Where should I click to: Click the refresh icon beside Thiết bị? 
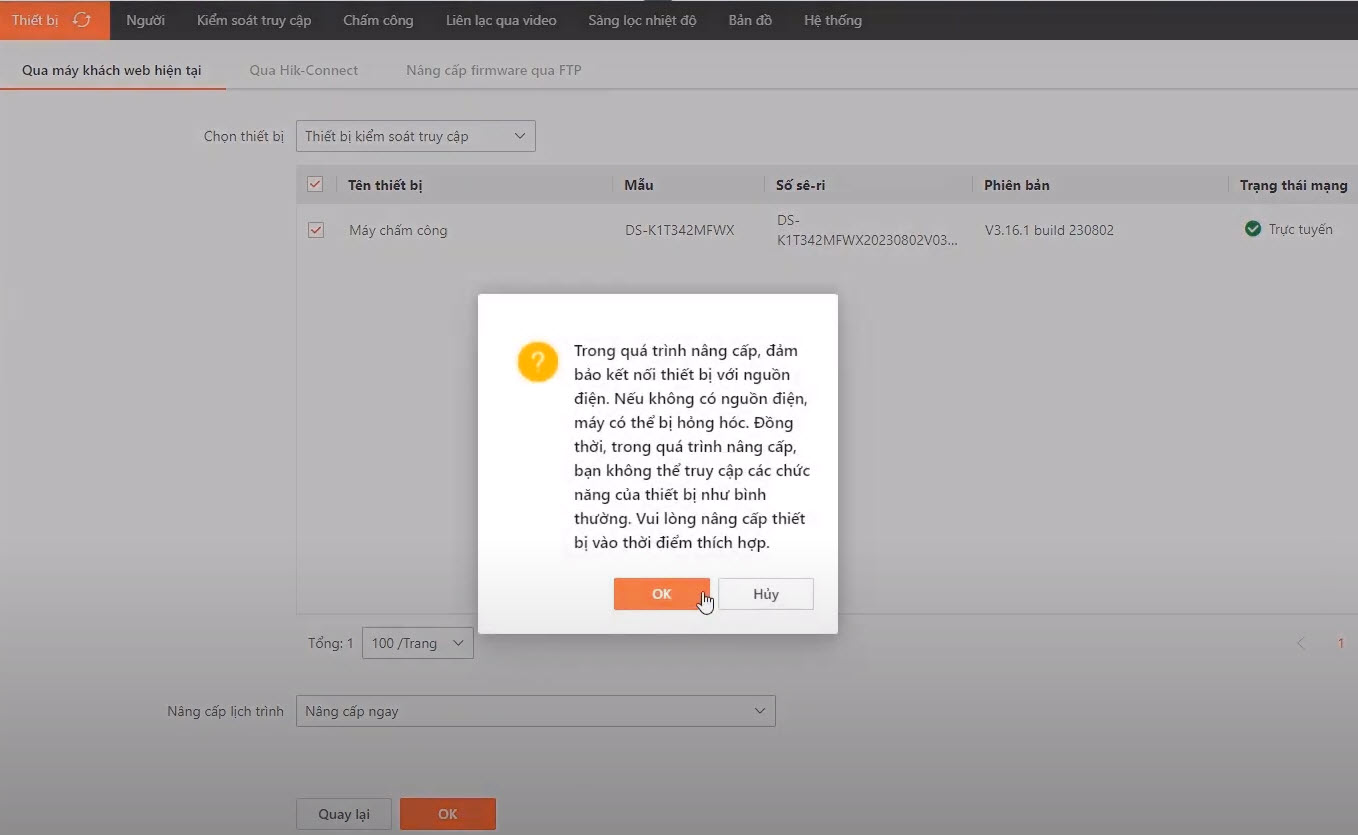[x=82, y=20]
